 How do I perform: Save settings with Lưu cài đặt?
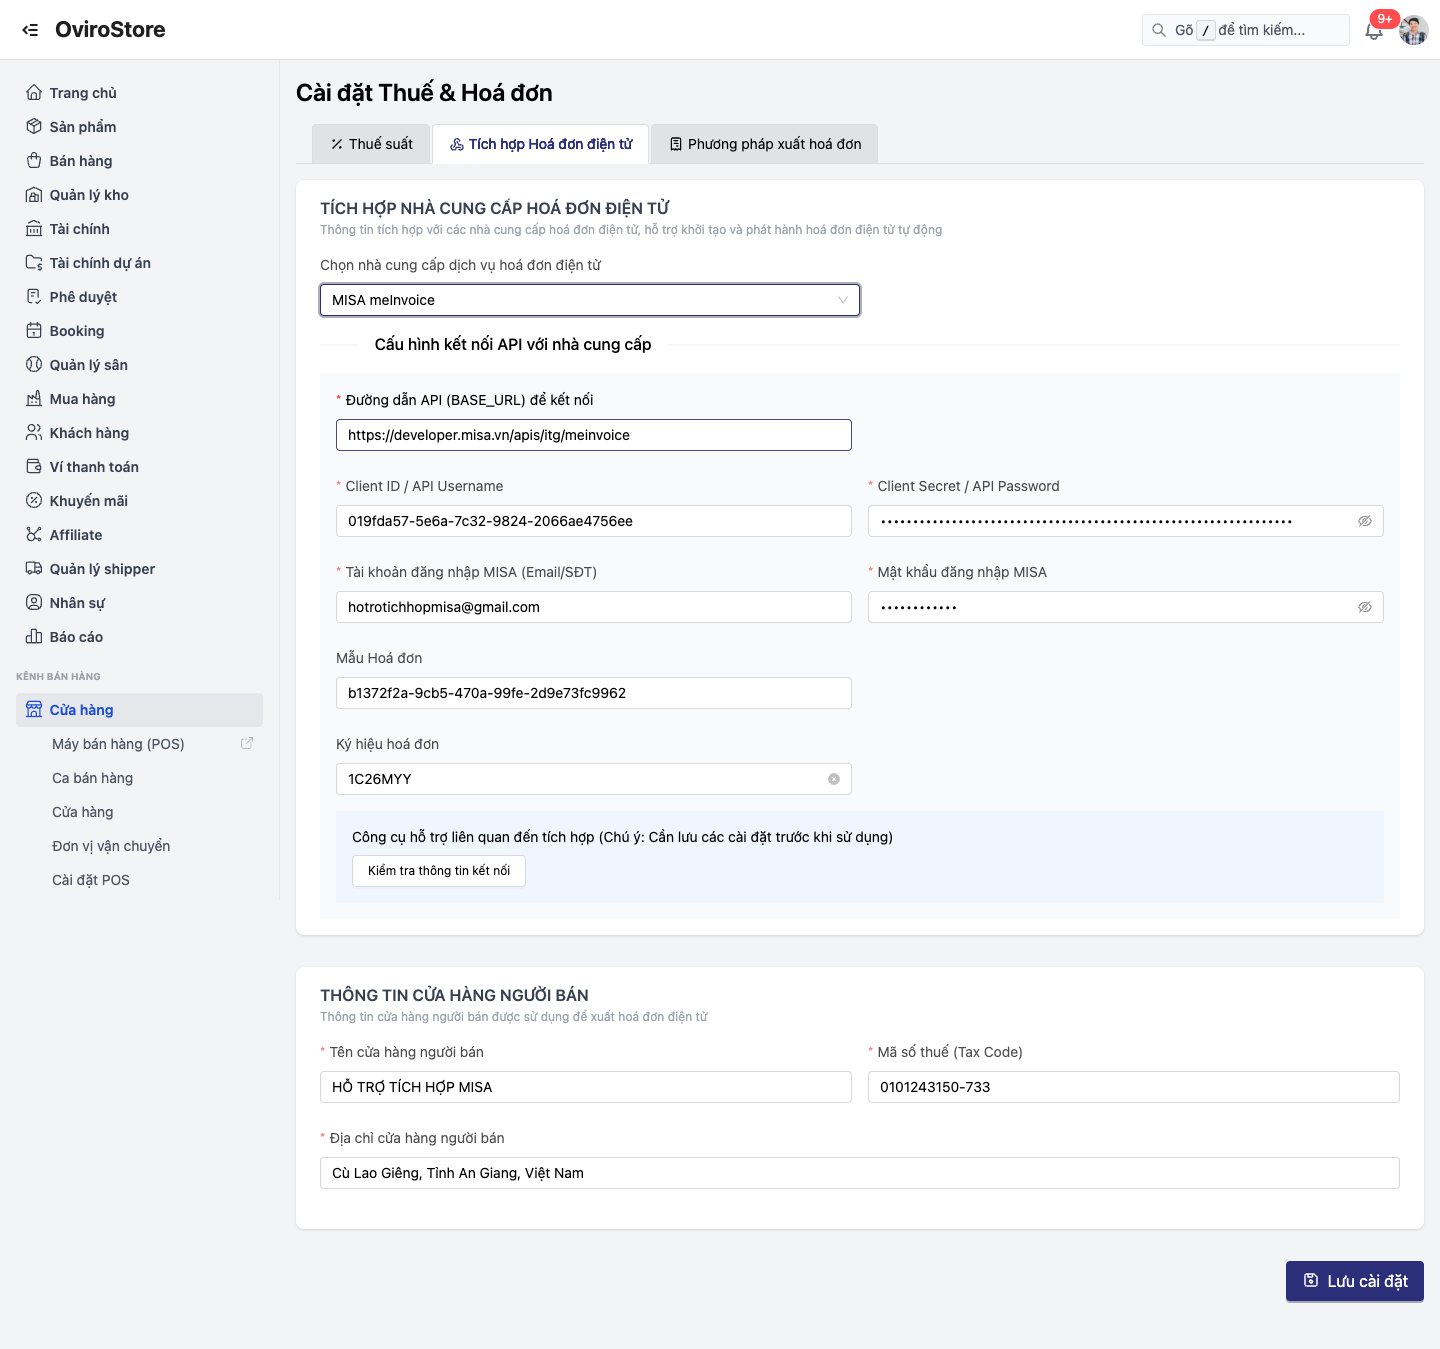coord(1355,1281)
